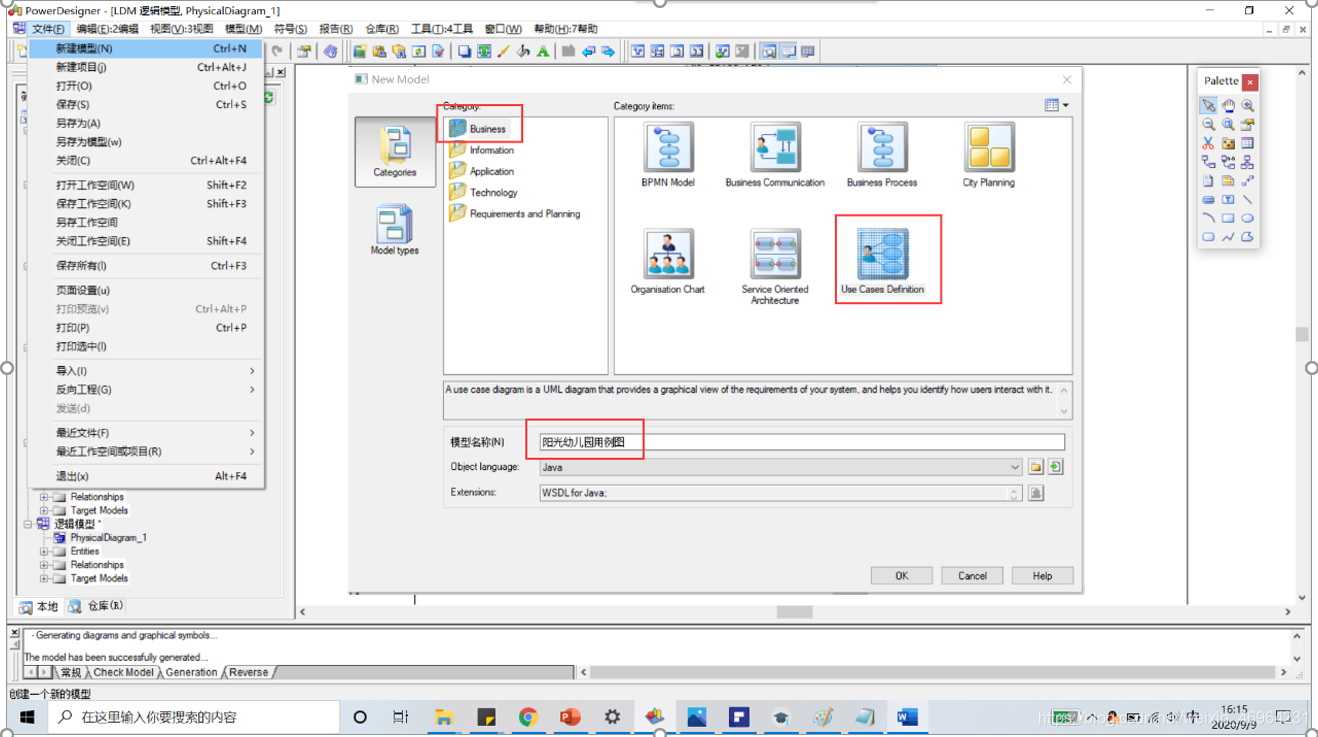Viewport: 1318px width, 737px height.
Task: Select the Zoom Out tool in Palette
Action: point(1209,124)
